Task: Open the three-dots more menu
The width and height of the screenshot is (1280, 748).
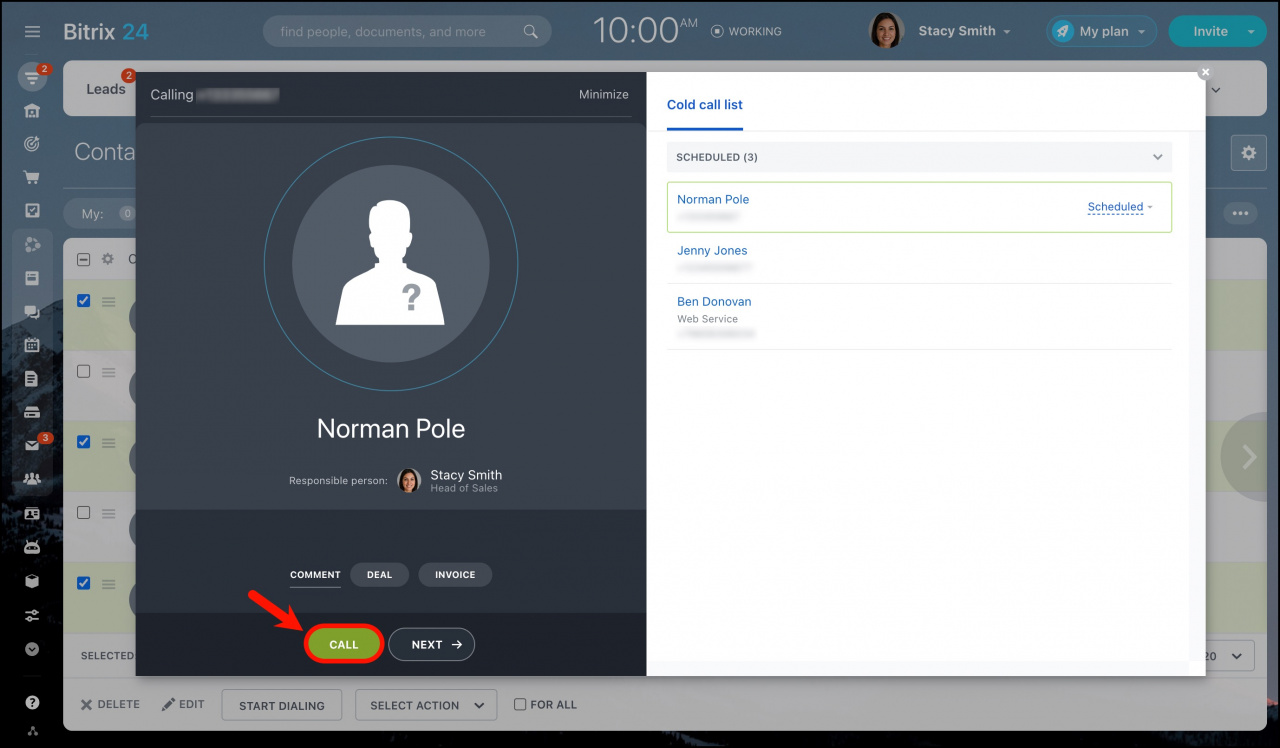Action: pyautogui.click(x=1241, y=213)
